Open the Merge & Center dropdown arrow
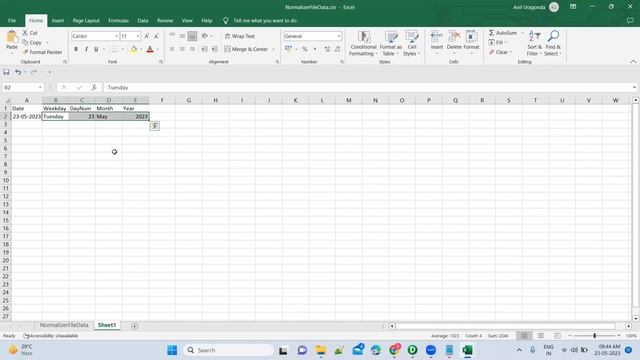The width and height of the screenshot is (640, 360). pyautogui.click(x=273, y=49)
